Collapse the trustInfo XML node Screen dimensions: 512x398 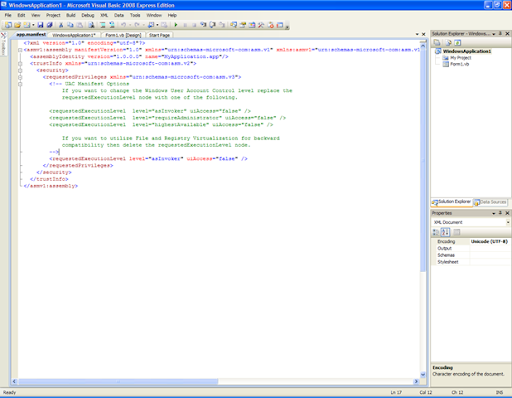[x=20, y=64]
